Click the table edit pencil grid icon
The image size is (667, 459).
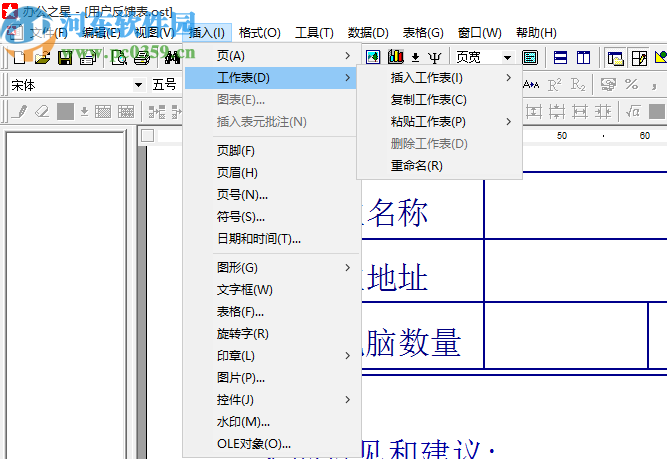point(639,57)
